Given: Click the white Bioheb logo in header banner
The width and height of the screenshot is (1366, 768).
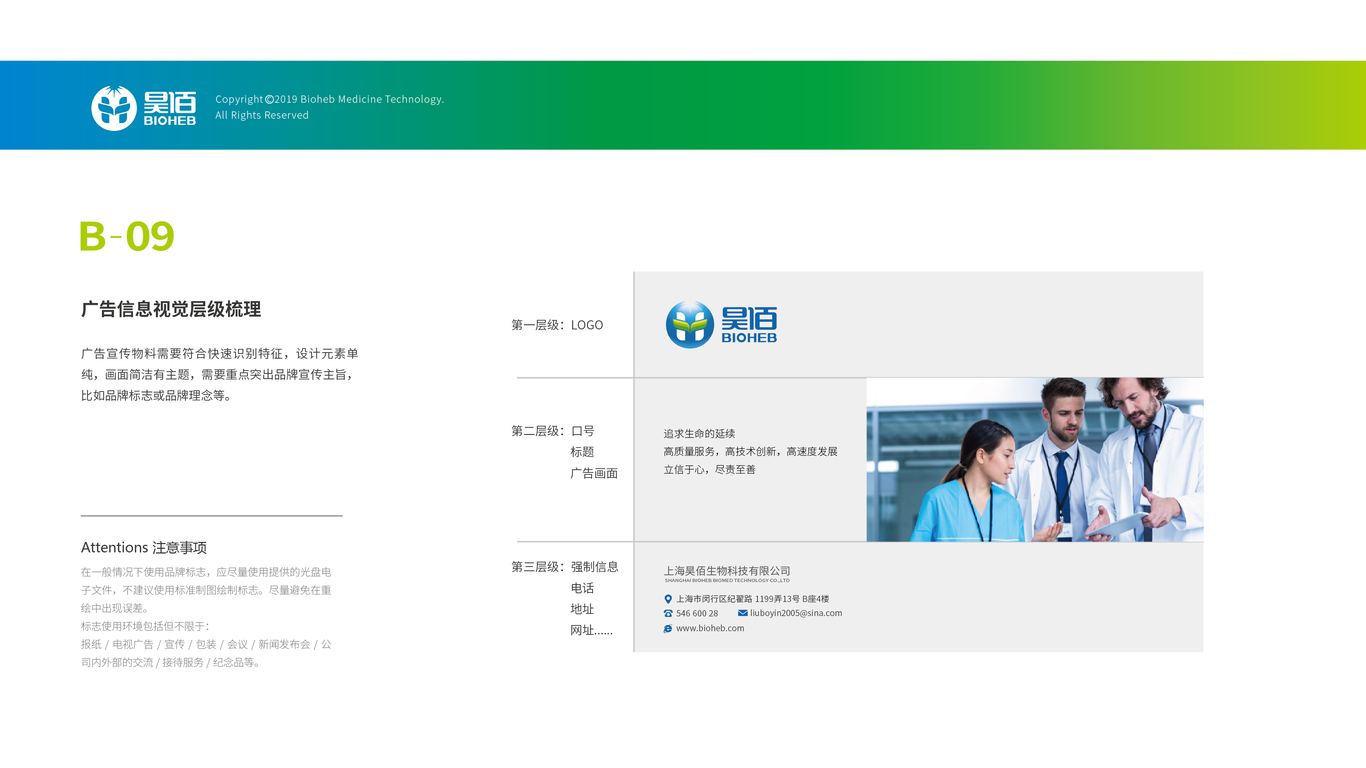Looking at the screenshot, I should tap(144, 108).
